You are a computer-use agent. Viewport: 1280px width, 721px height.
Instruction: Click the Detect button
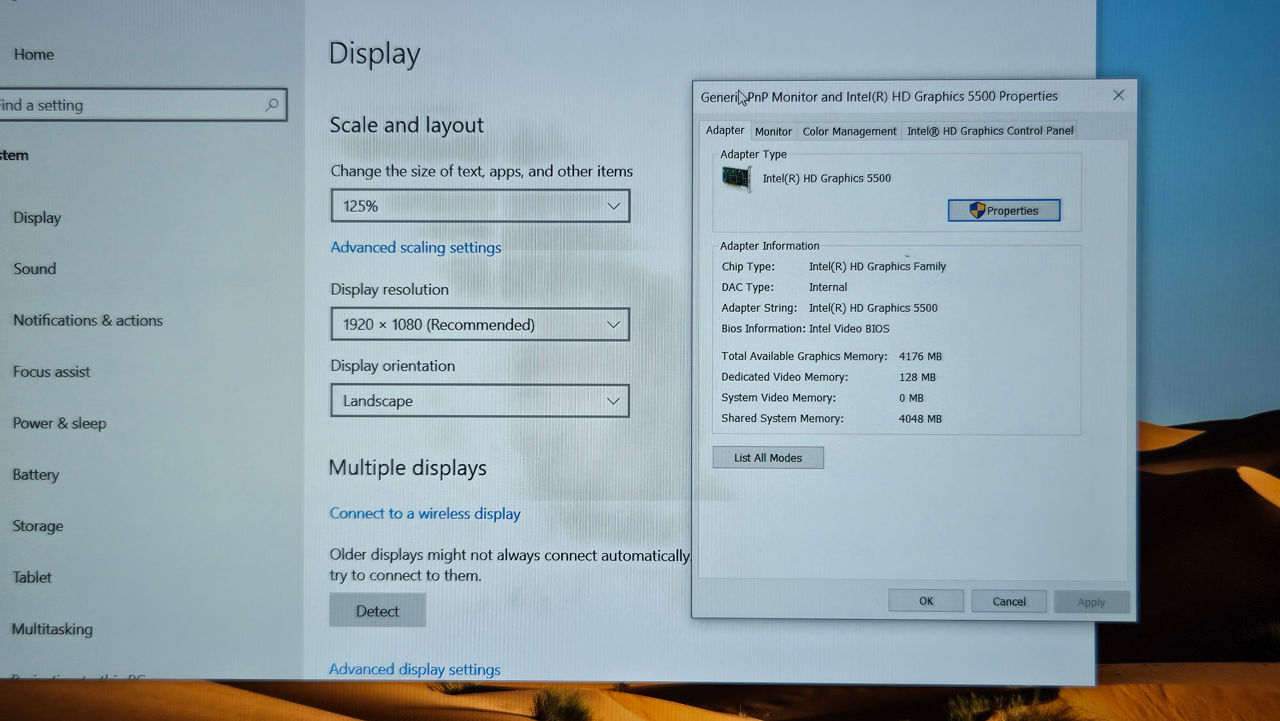(378, 611)
